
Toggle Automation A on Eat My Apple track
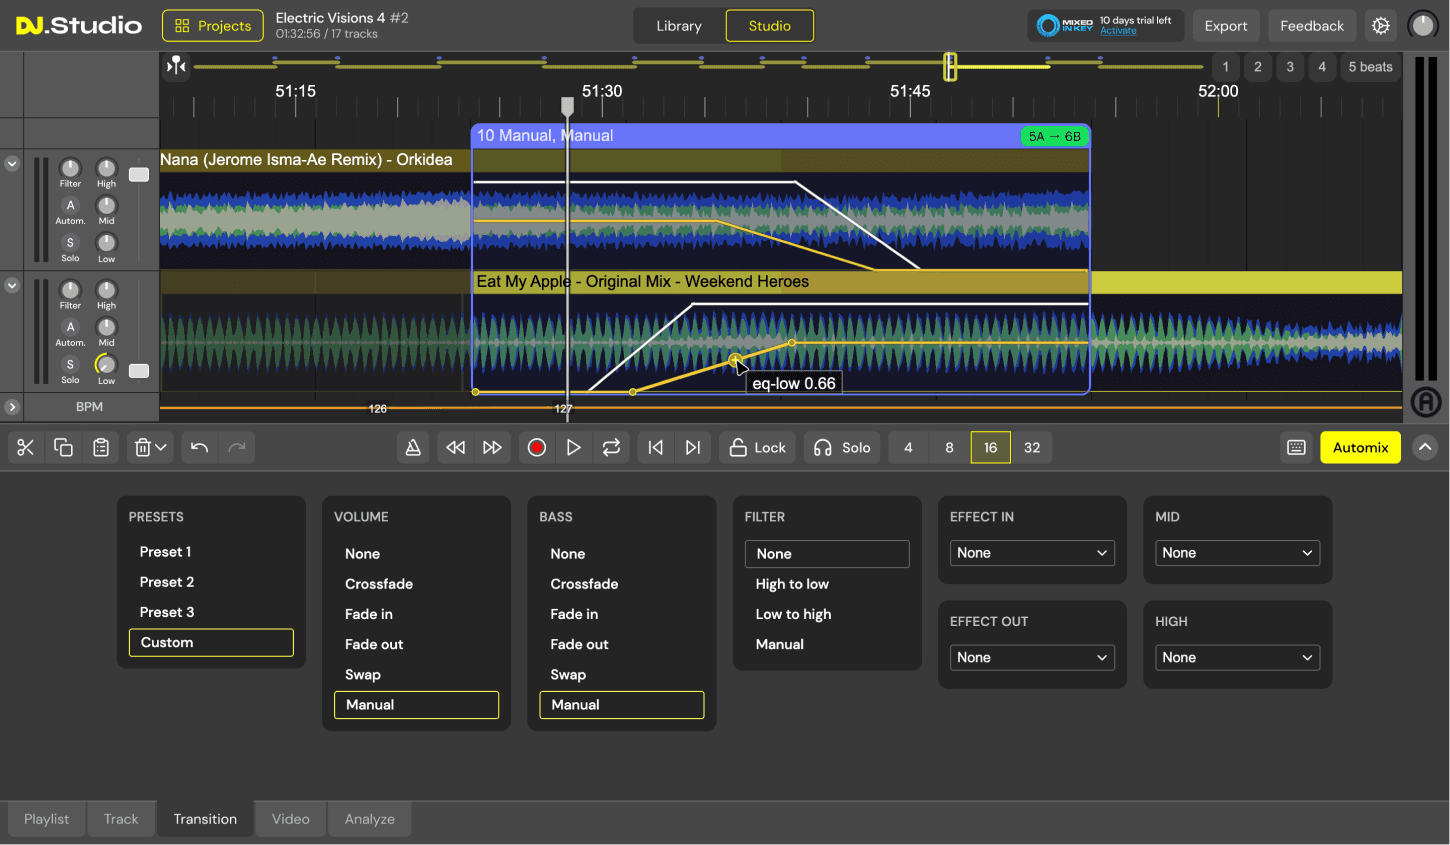70,327
